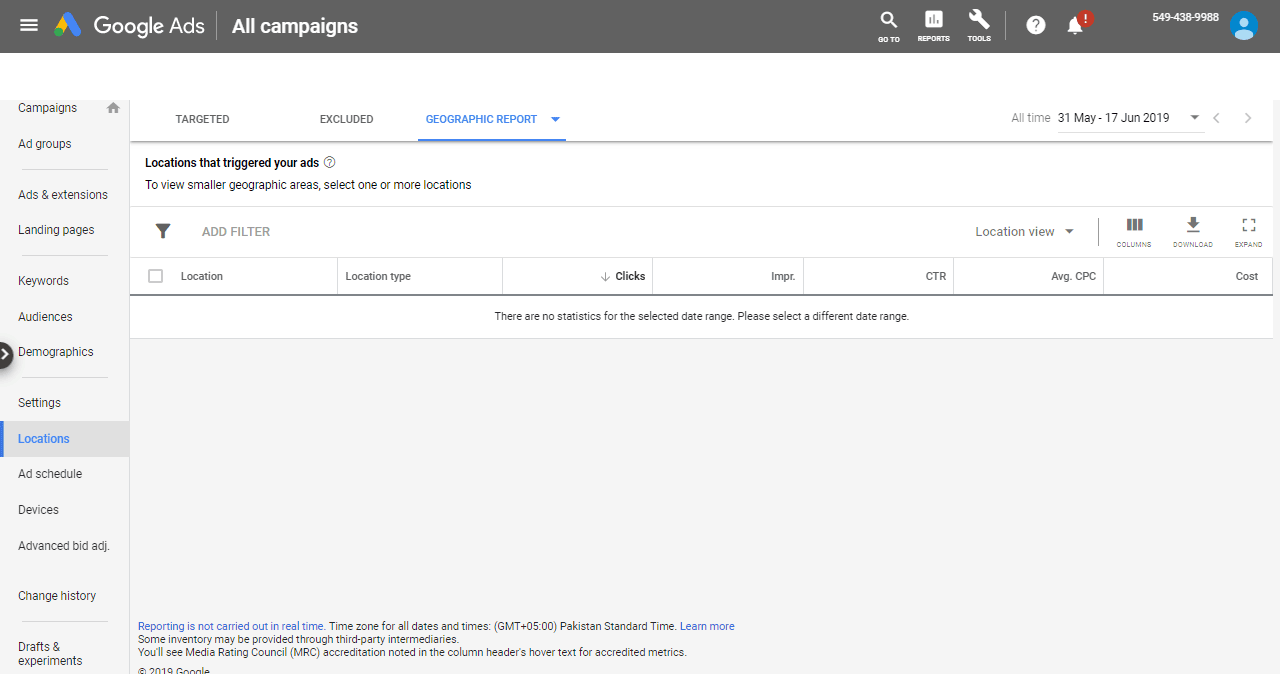The width and height of the screenshot is (1280, 674).
Task: Switch to the Targeted tab
Action: 202,119
